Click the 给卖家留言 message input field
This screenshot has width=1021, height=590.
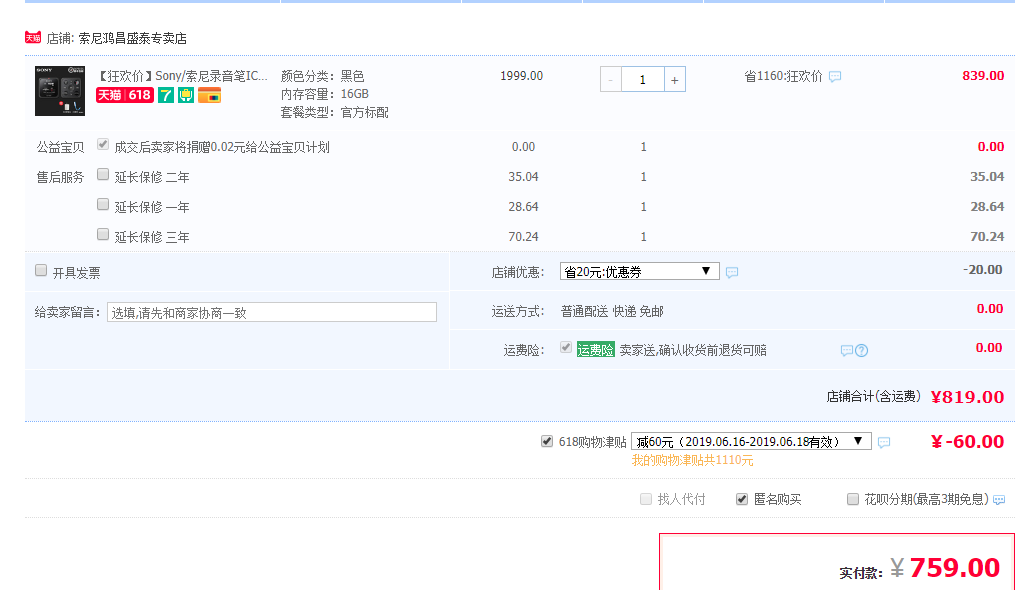click(272, 312)
